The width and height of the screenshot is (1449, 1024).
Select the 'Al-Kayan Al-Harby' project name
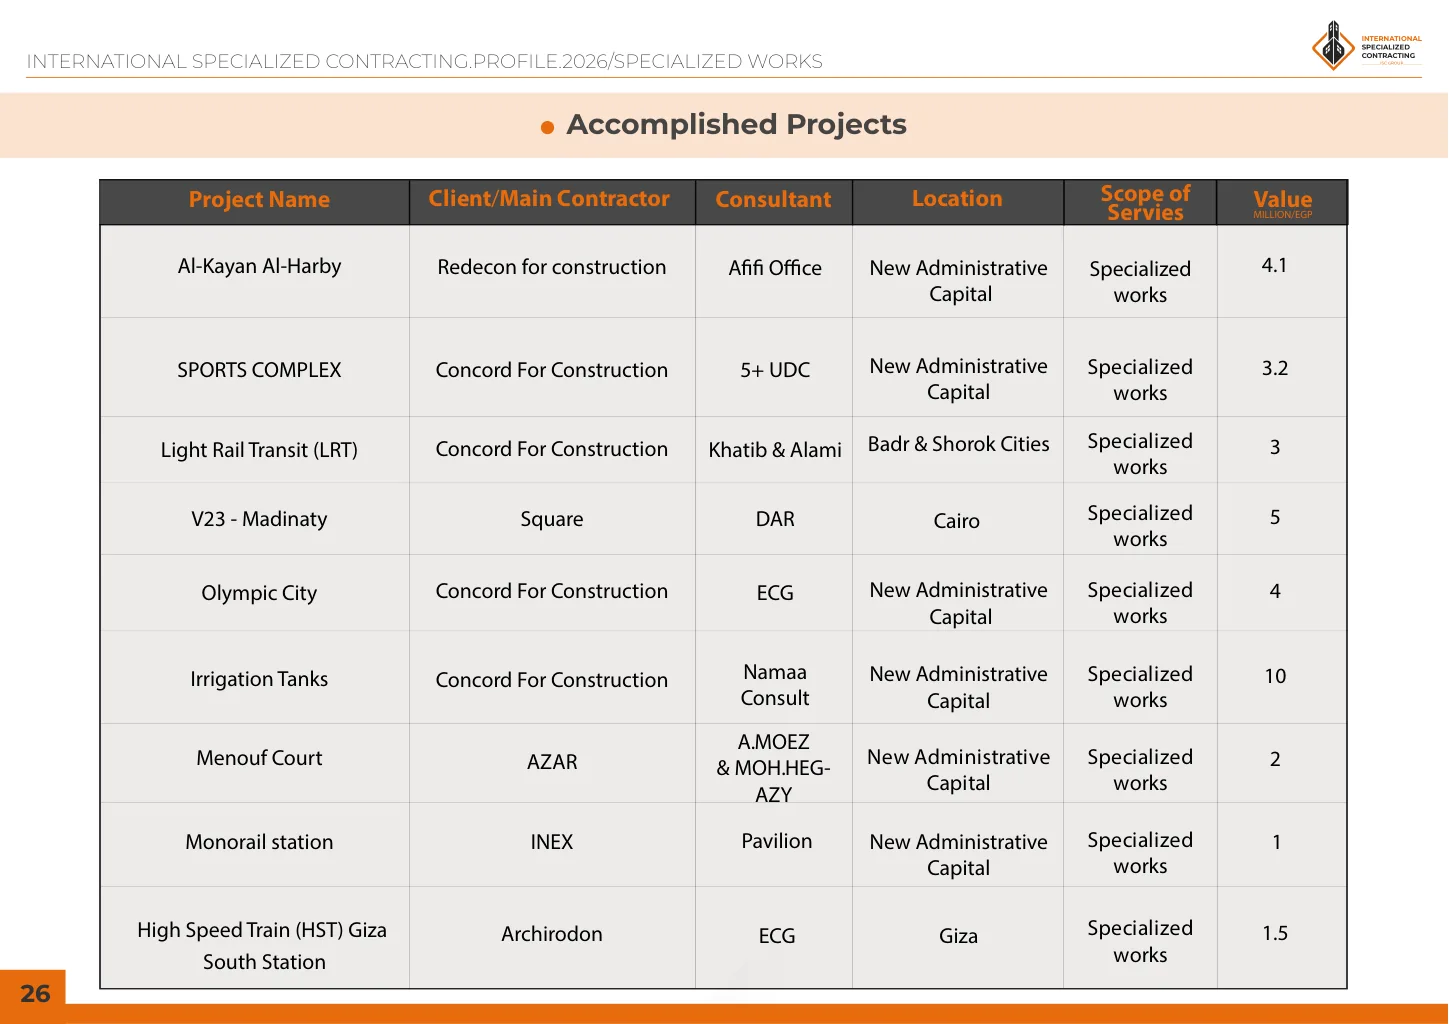coord(259,266)
